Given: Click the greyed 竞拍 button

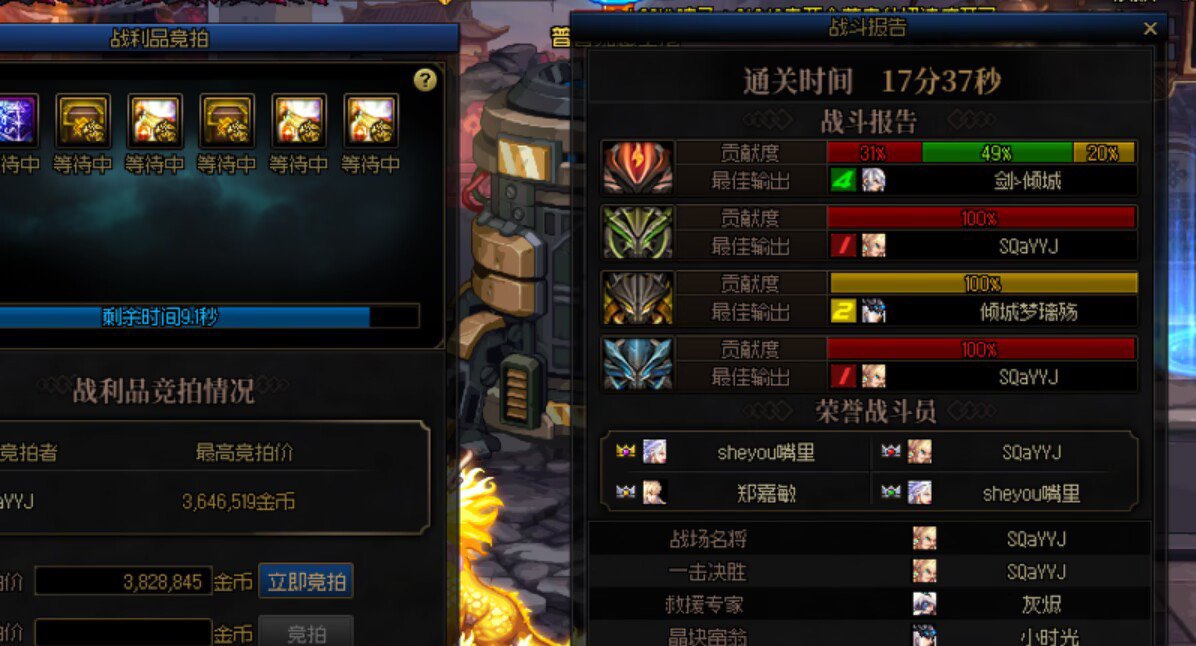Looking at the screenshot, I should click(306, 632).
